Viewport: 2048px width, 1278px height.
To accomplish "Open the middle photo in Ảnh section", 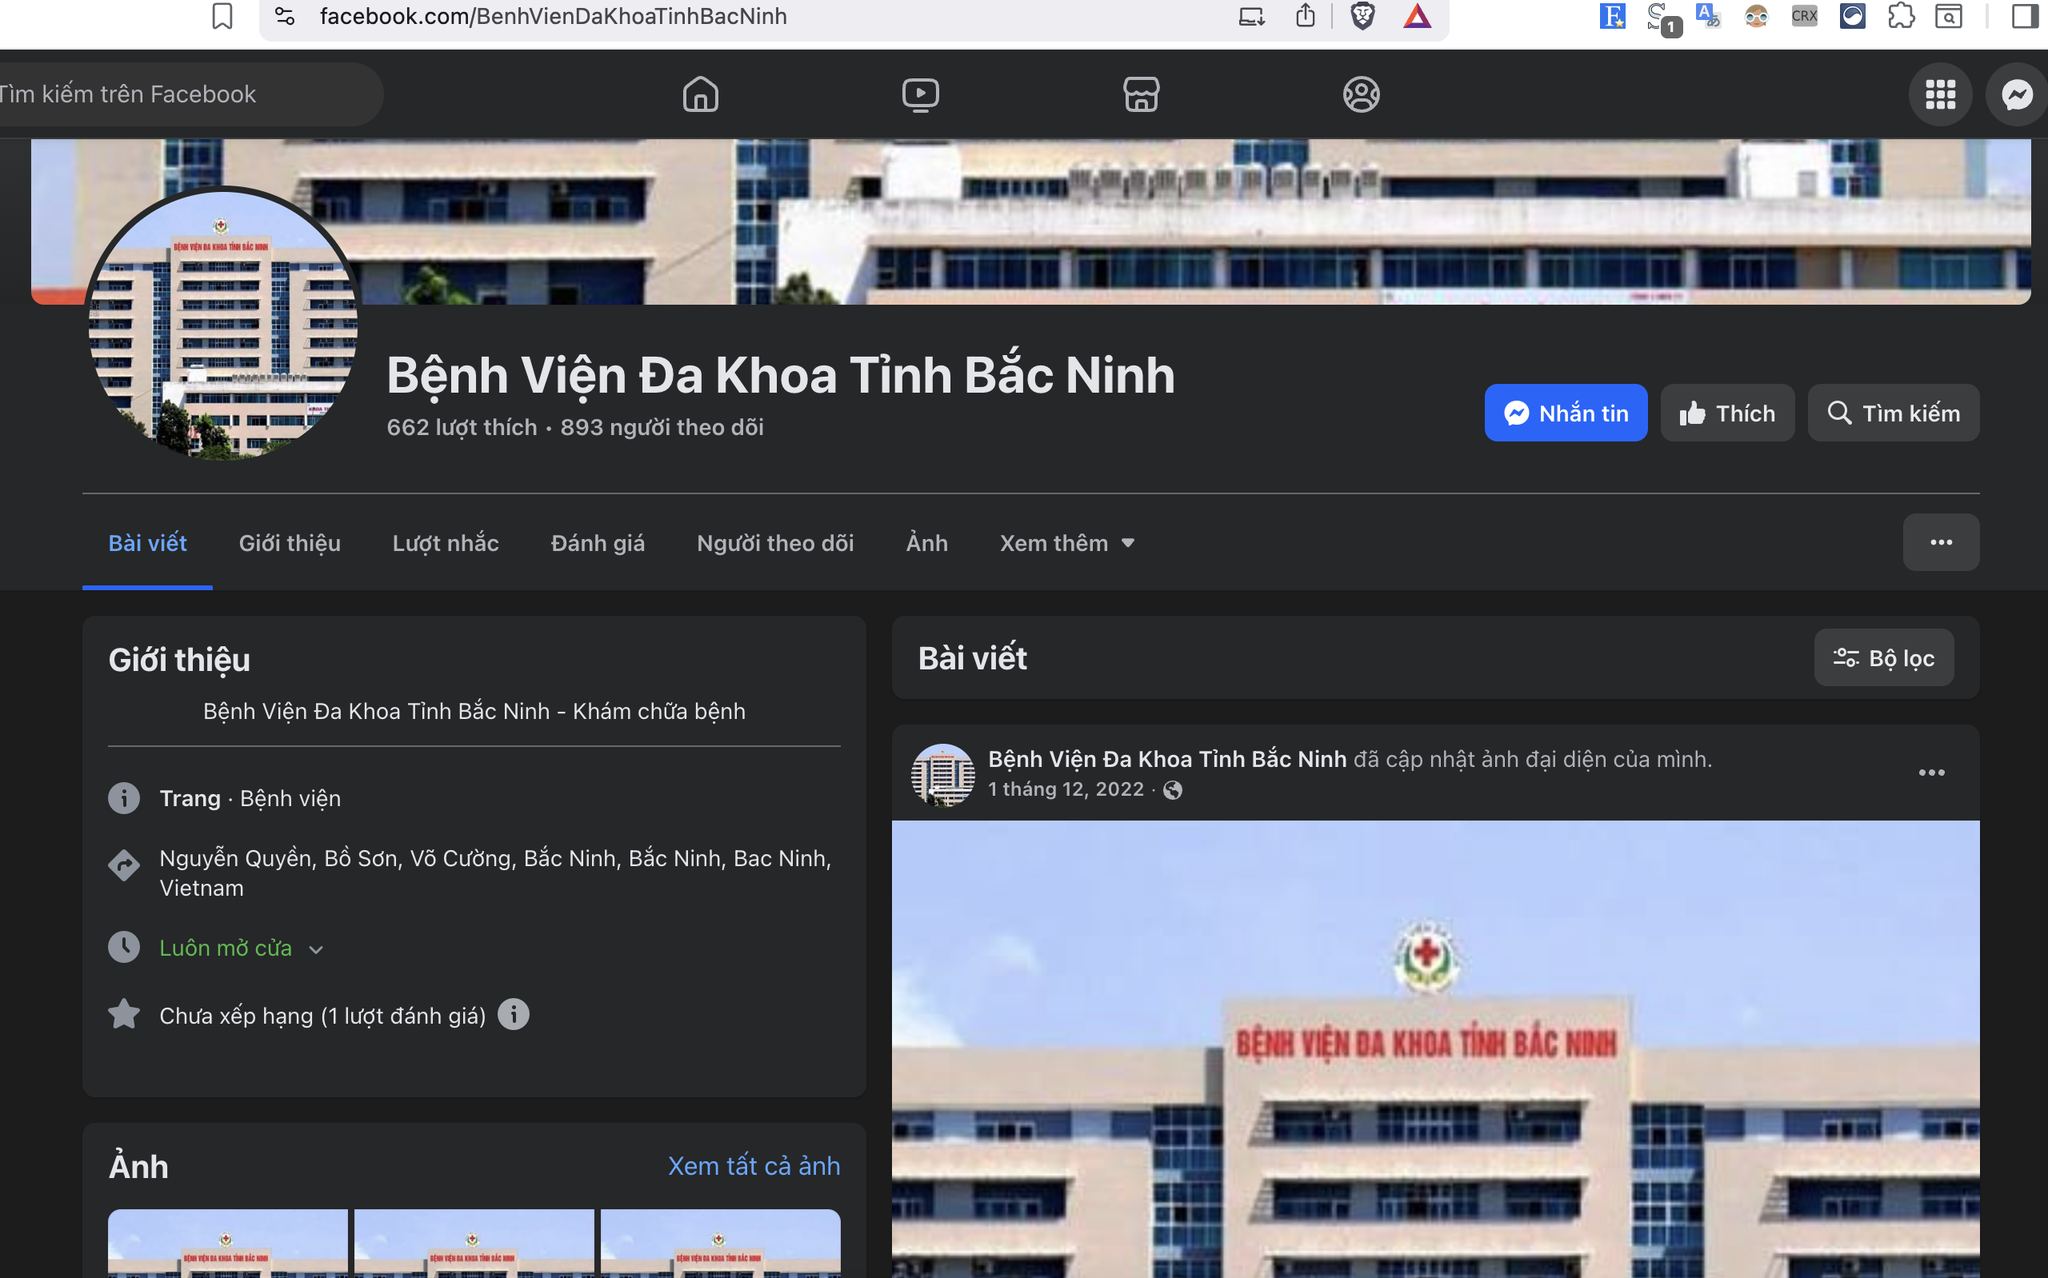I will click(x=474, y=1243).
